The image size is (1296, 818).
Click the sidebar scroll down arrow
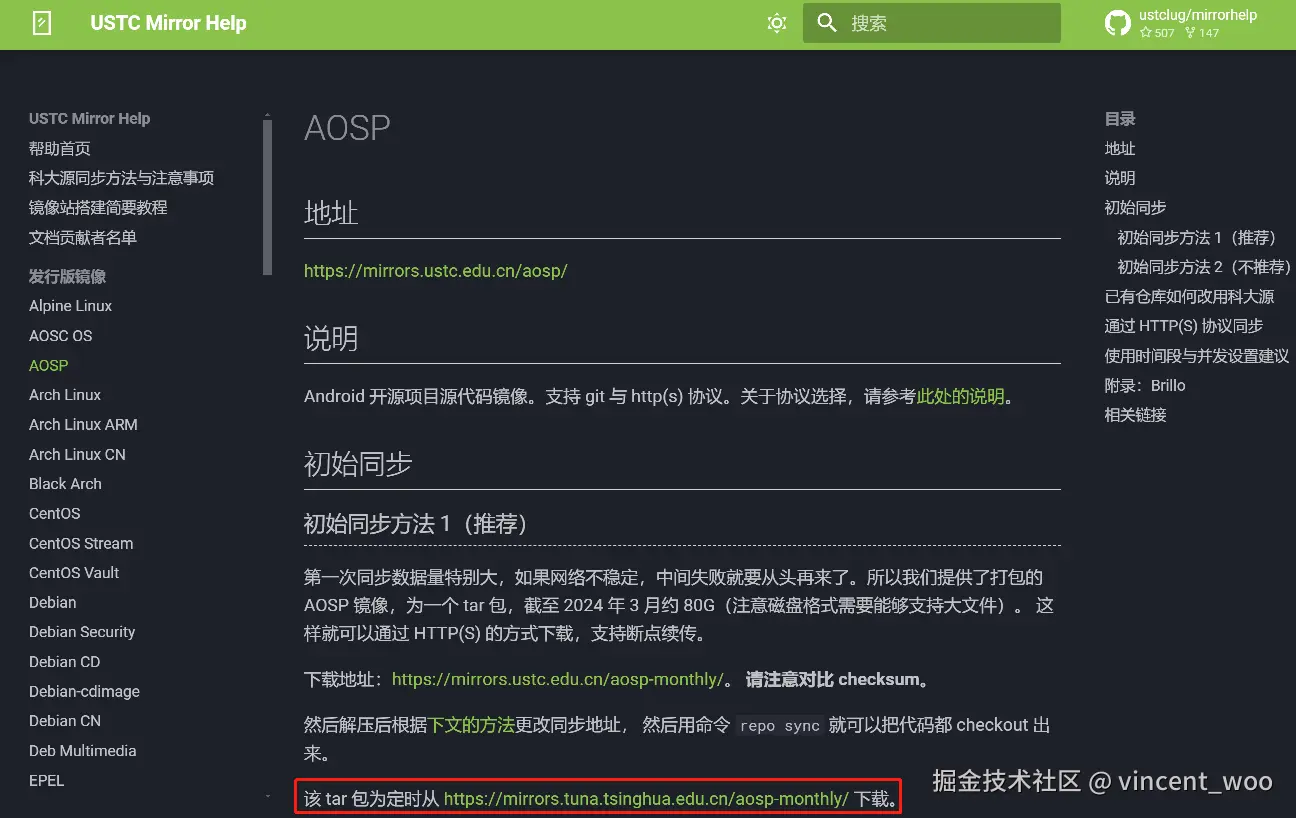267,796
